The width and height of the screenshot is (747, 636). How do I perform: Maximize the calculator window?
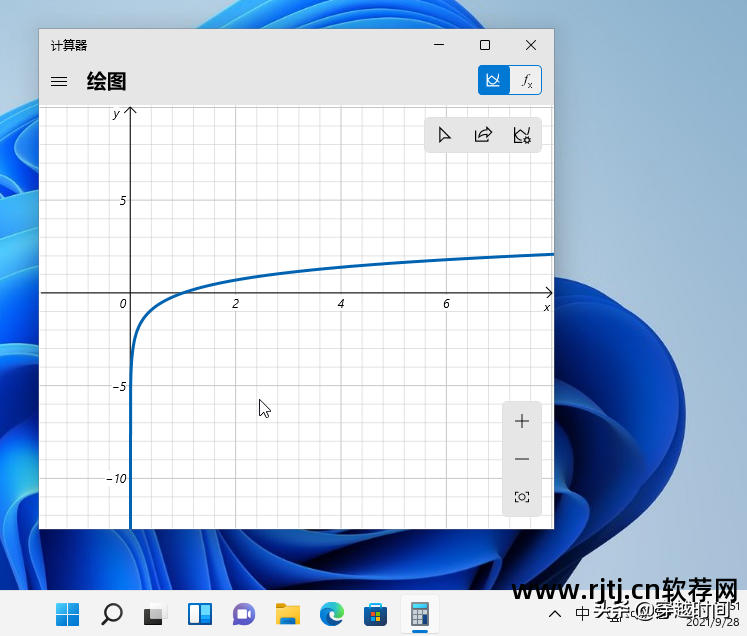(485, 45)
